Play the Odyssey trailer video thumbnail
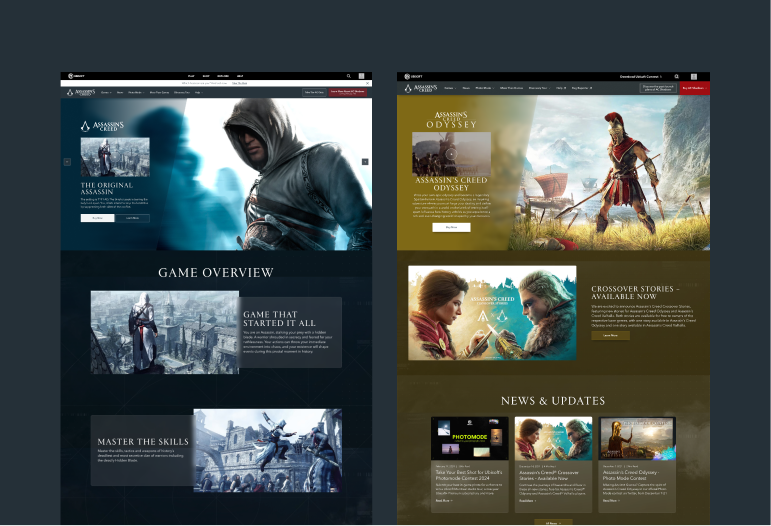This screenshot has width=771, height=526. tap(451, 156)
